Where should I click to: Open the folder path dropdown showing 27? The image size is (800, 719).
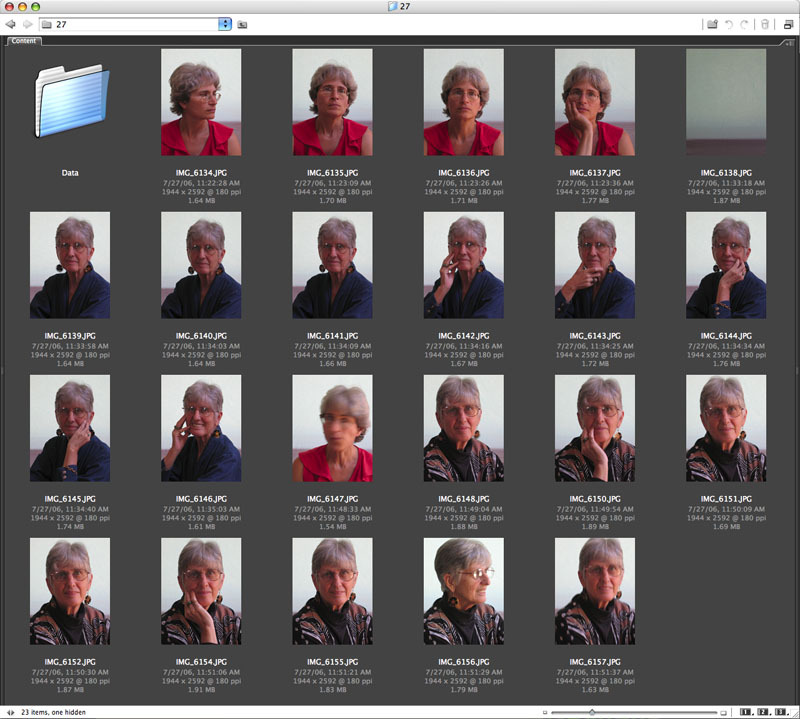pyautogui.click(x=225, y=24)
